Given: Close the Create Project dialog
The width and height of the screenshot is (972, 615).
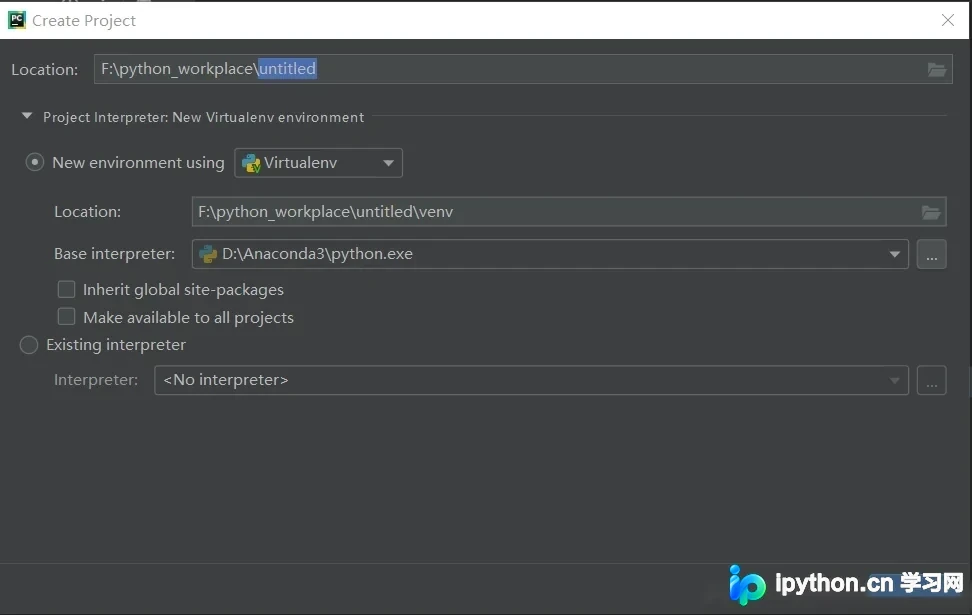Looking at the screenshot, I should (x=948, y=20).
